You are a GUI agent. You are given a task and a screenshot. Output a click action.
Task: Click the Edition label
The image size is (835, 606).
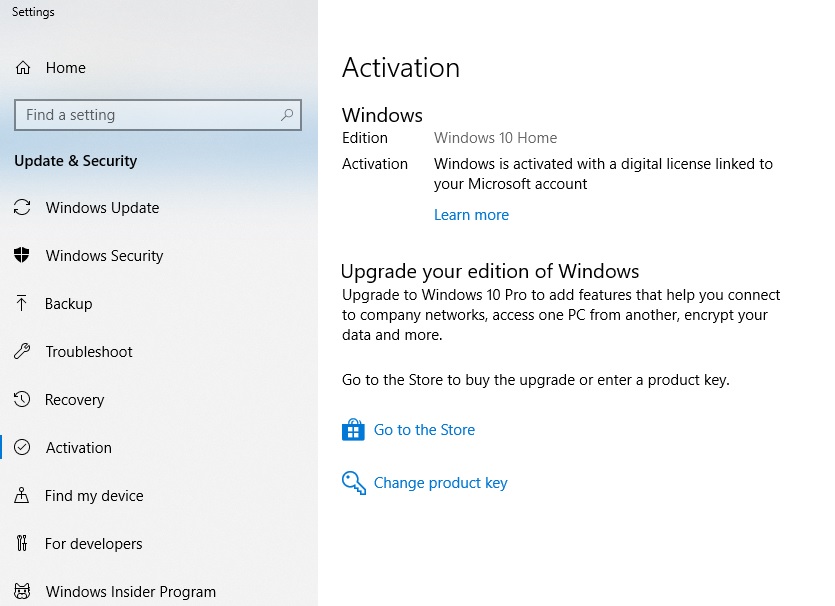click(x=365, y=138)
